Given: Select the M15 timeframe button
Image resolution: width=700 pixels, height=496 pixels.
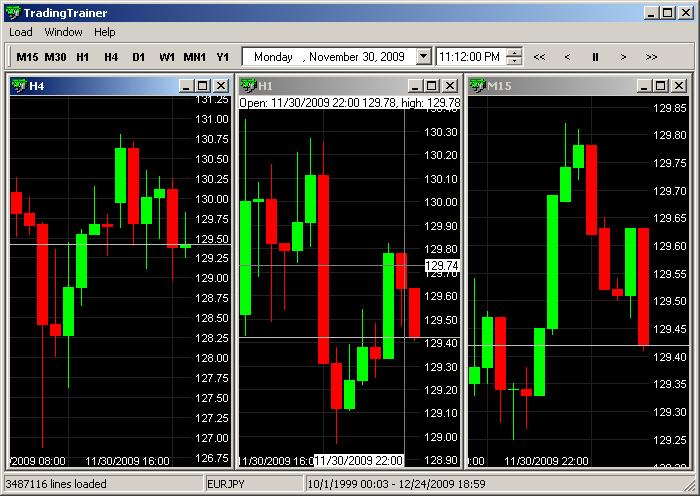Looking at the screenshot, I should click(x=27, y=57).
